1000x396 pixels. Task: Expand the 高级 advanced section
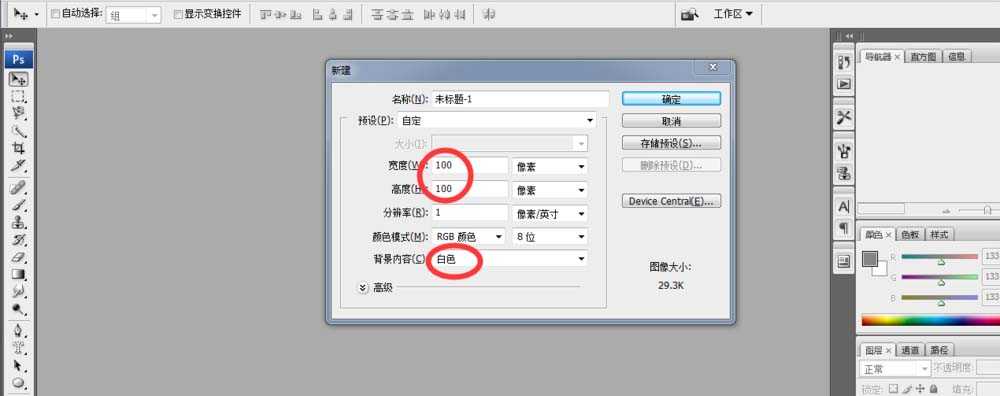(363, 288)
